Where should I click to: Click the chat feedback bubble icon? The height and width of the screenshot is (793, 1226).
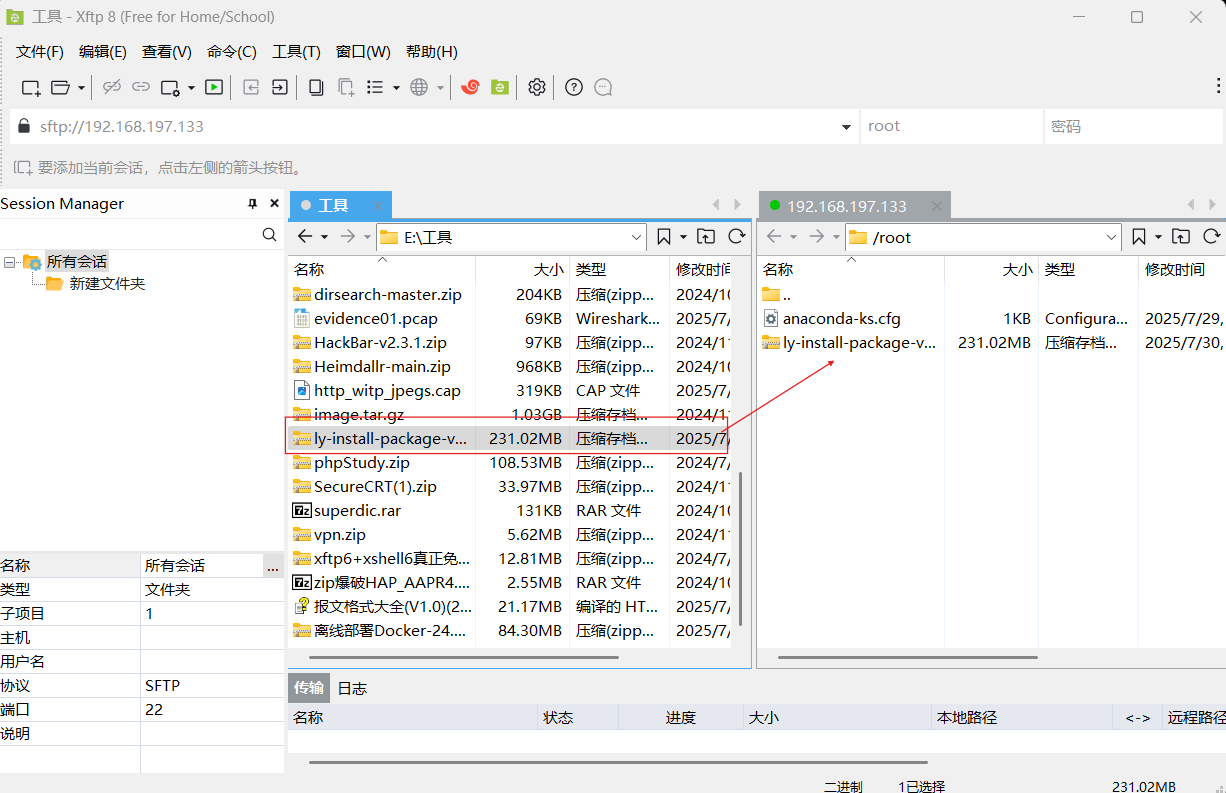pyautogui.click(x=603, y=88)
